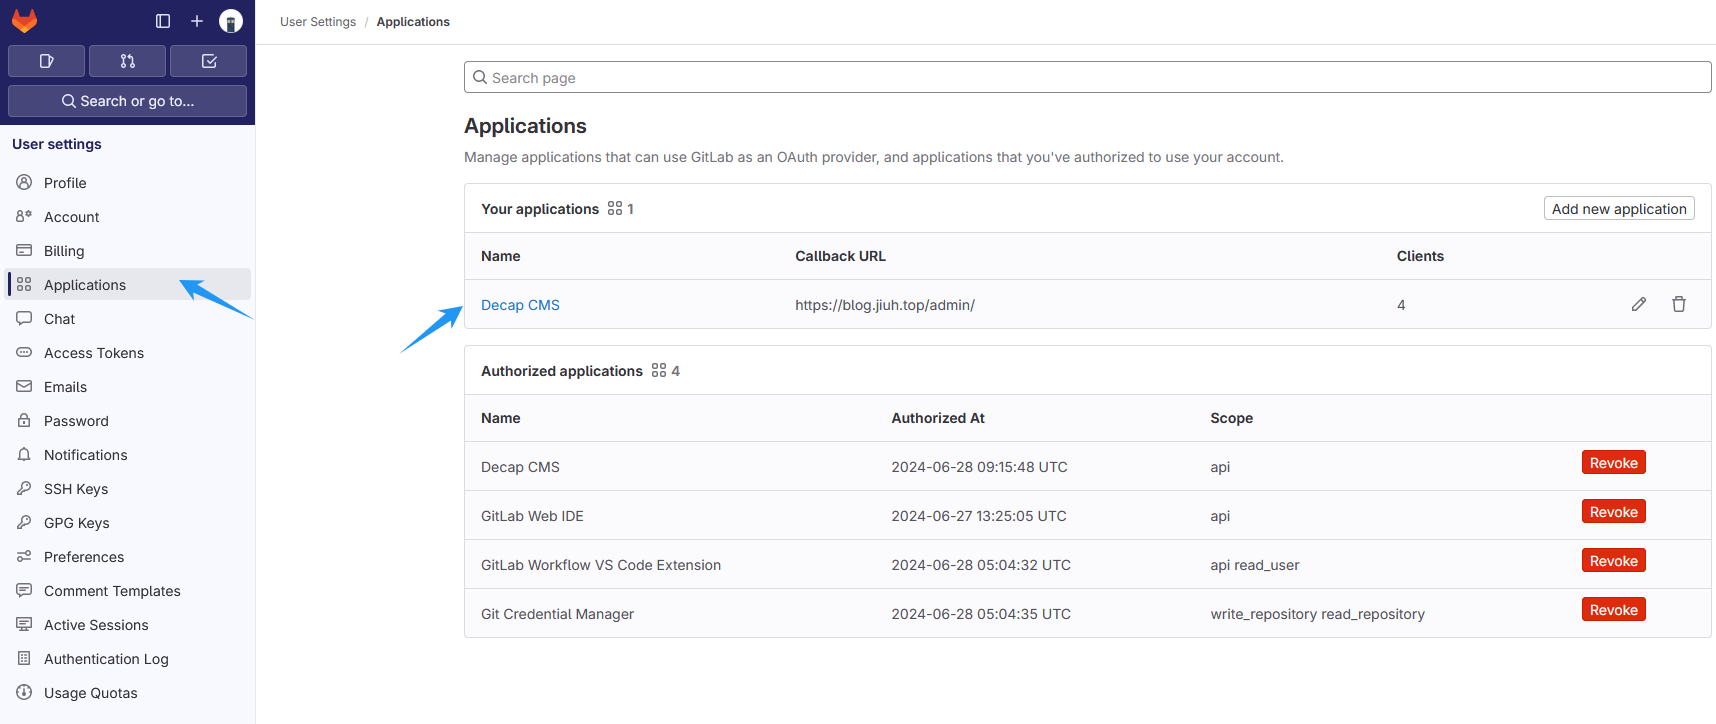This screenshot has height=724, width=1716.
Task: Go to Access Tokens settings
Action: (94, 353)
